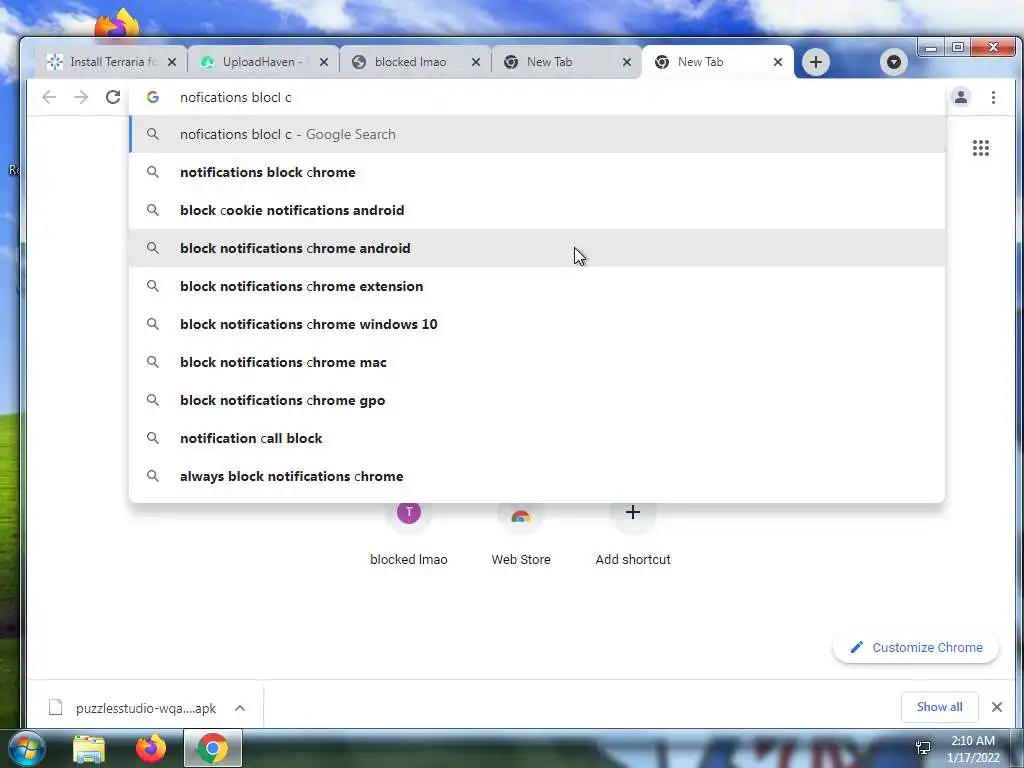Image resolution: width=1024 pixels, height=768 pixels.
Task: Open Windows Explorer from the taskbar
Action: tap(89, 749)
